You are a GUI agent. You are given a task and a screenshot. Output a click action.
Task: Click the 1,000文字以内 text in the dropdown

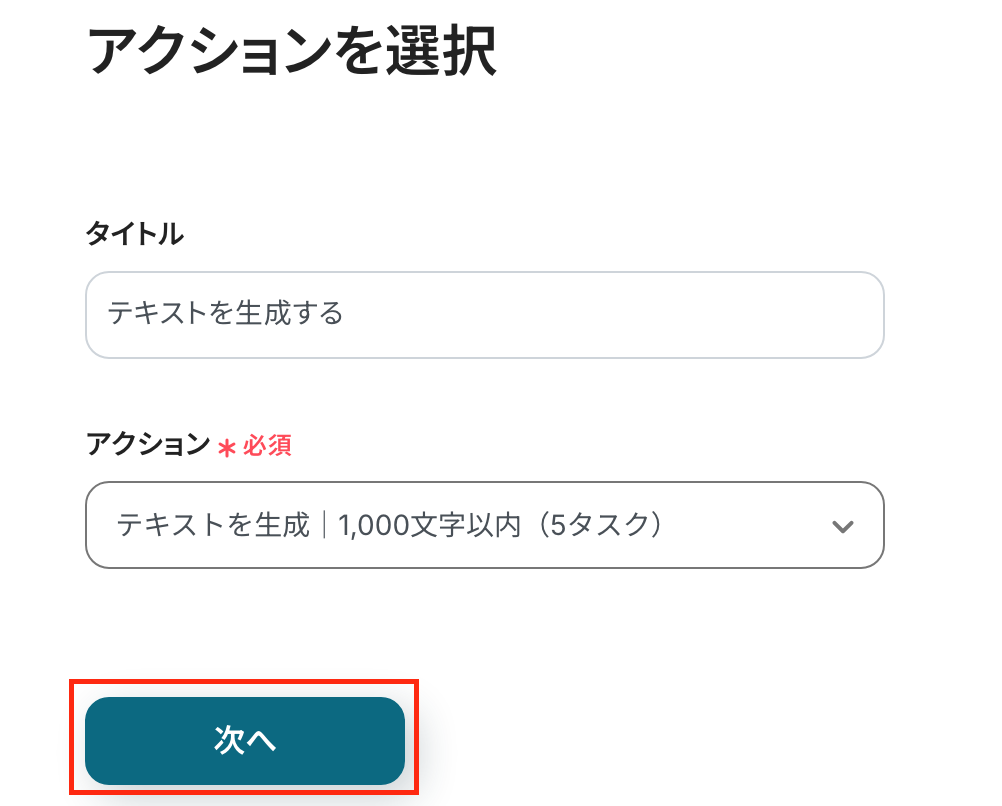[430, 525]
